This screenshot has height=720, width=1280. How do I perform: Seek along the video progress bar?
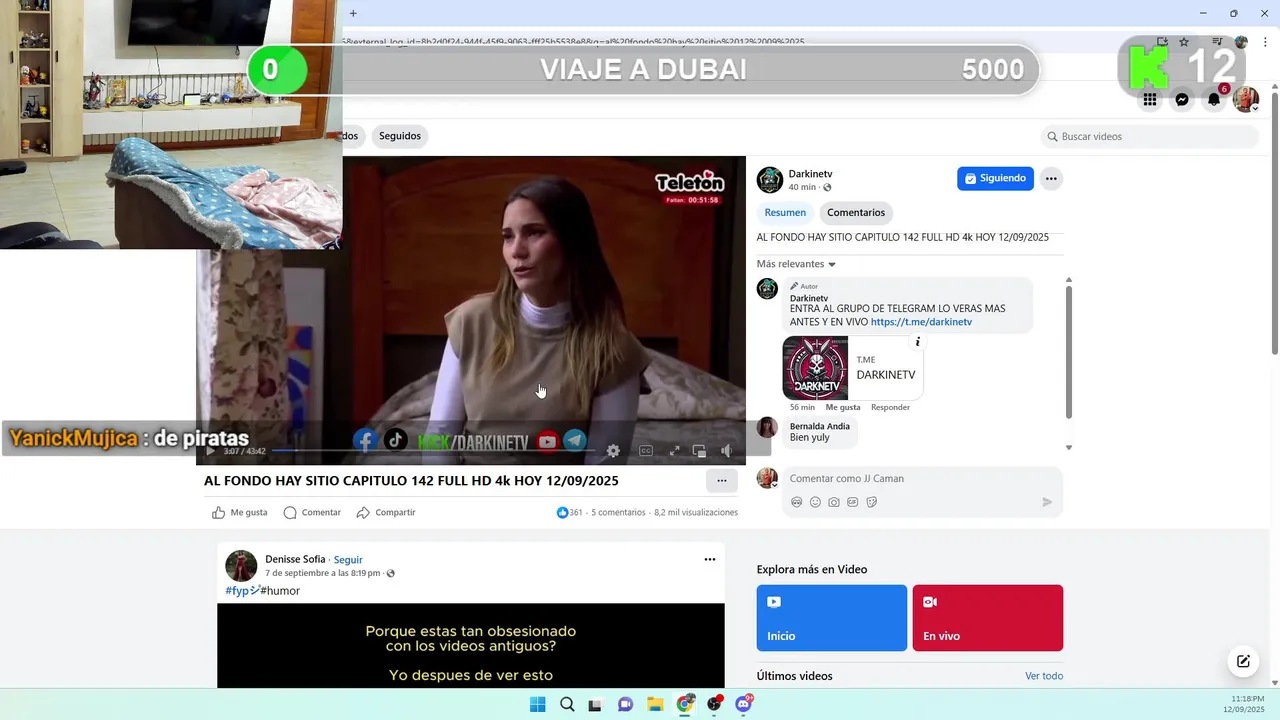433,451
